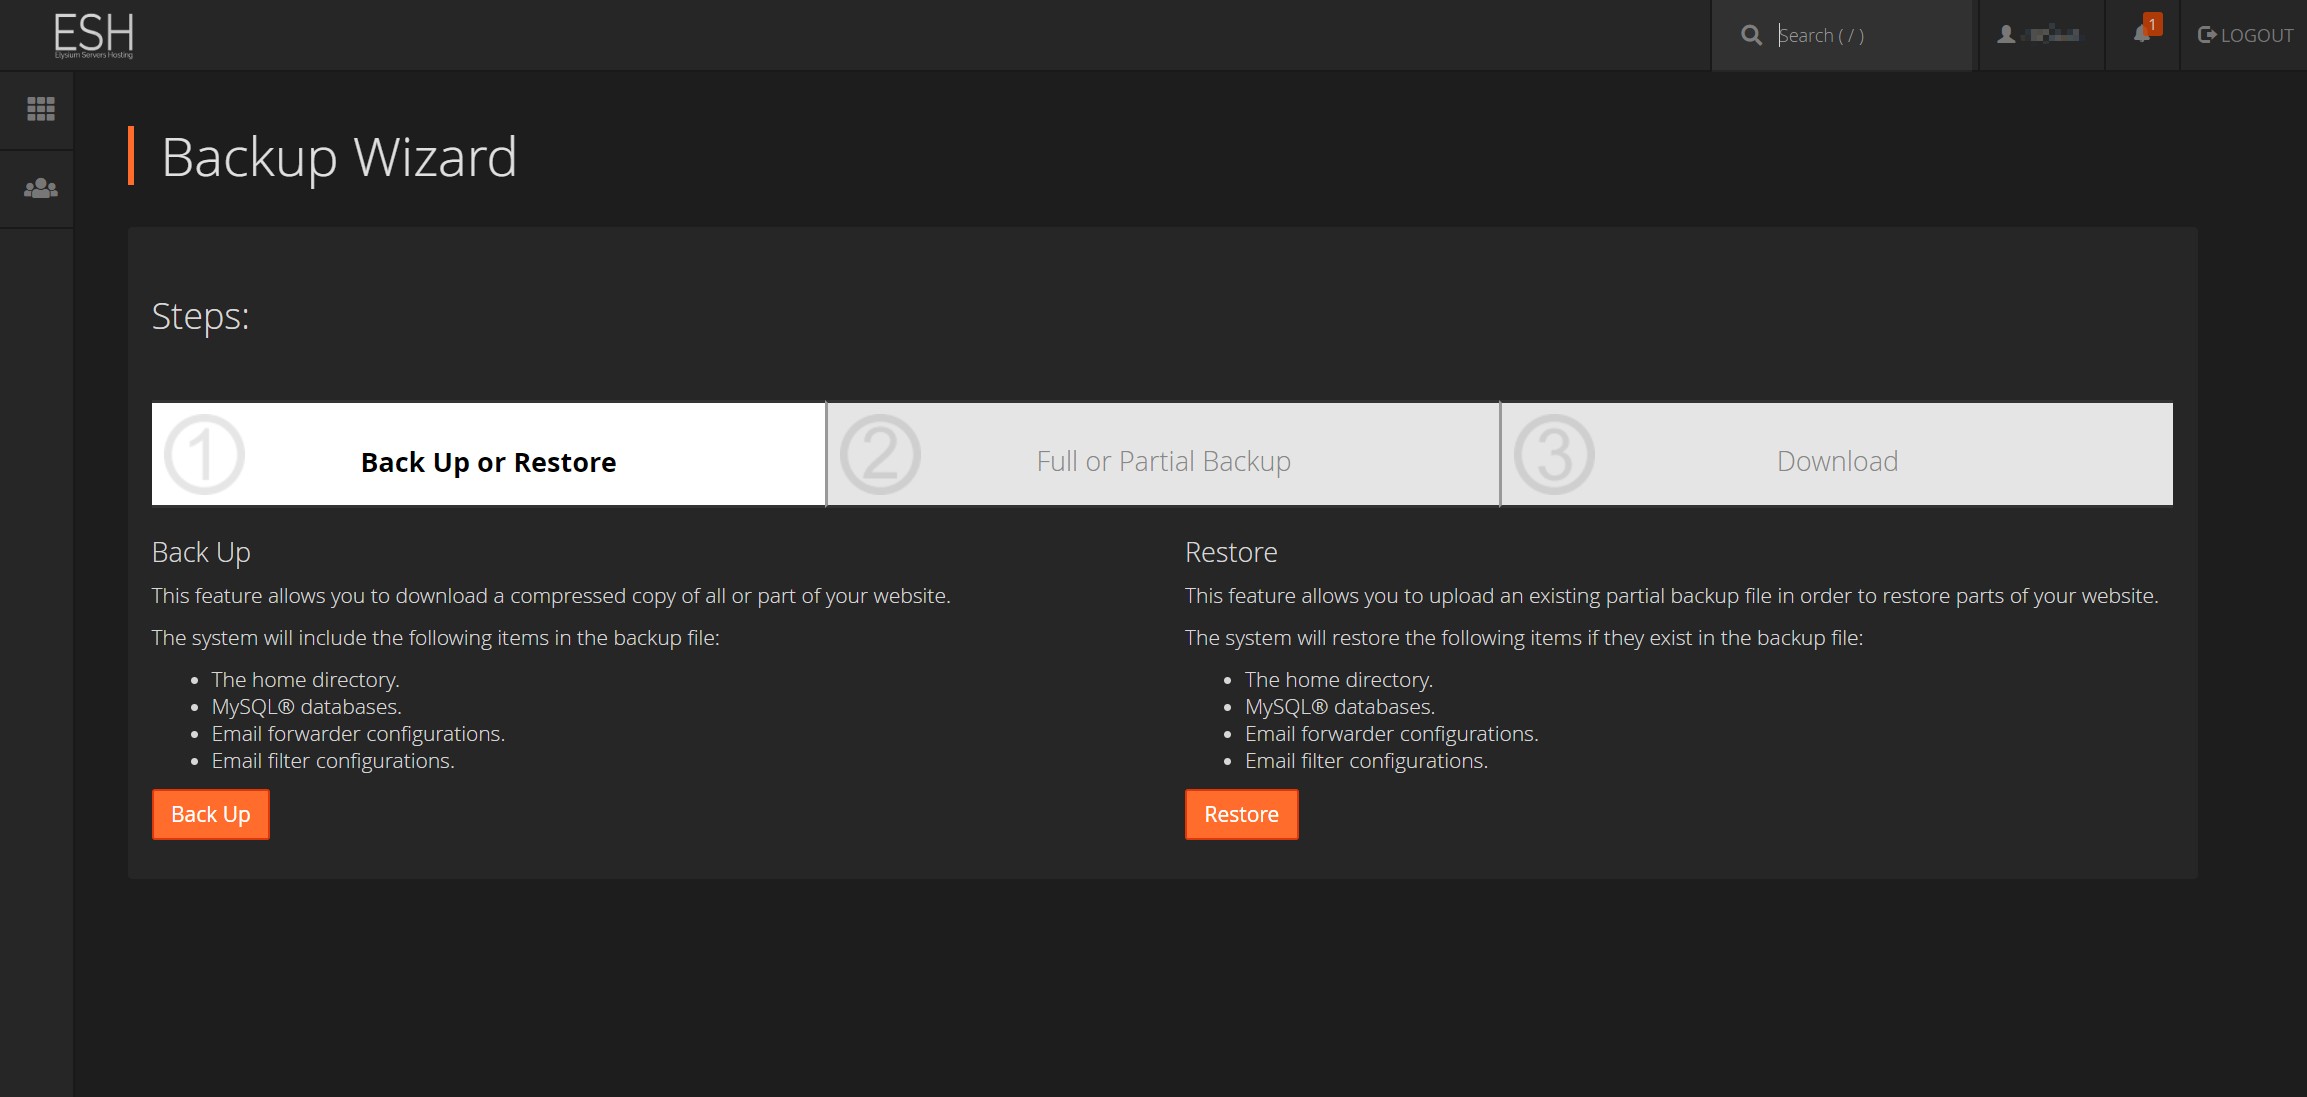Open the user account menu

2040,35
